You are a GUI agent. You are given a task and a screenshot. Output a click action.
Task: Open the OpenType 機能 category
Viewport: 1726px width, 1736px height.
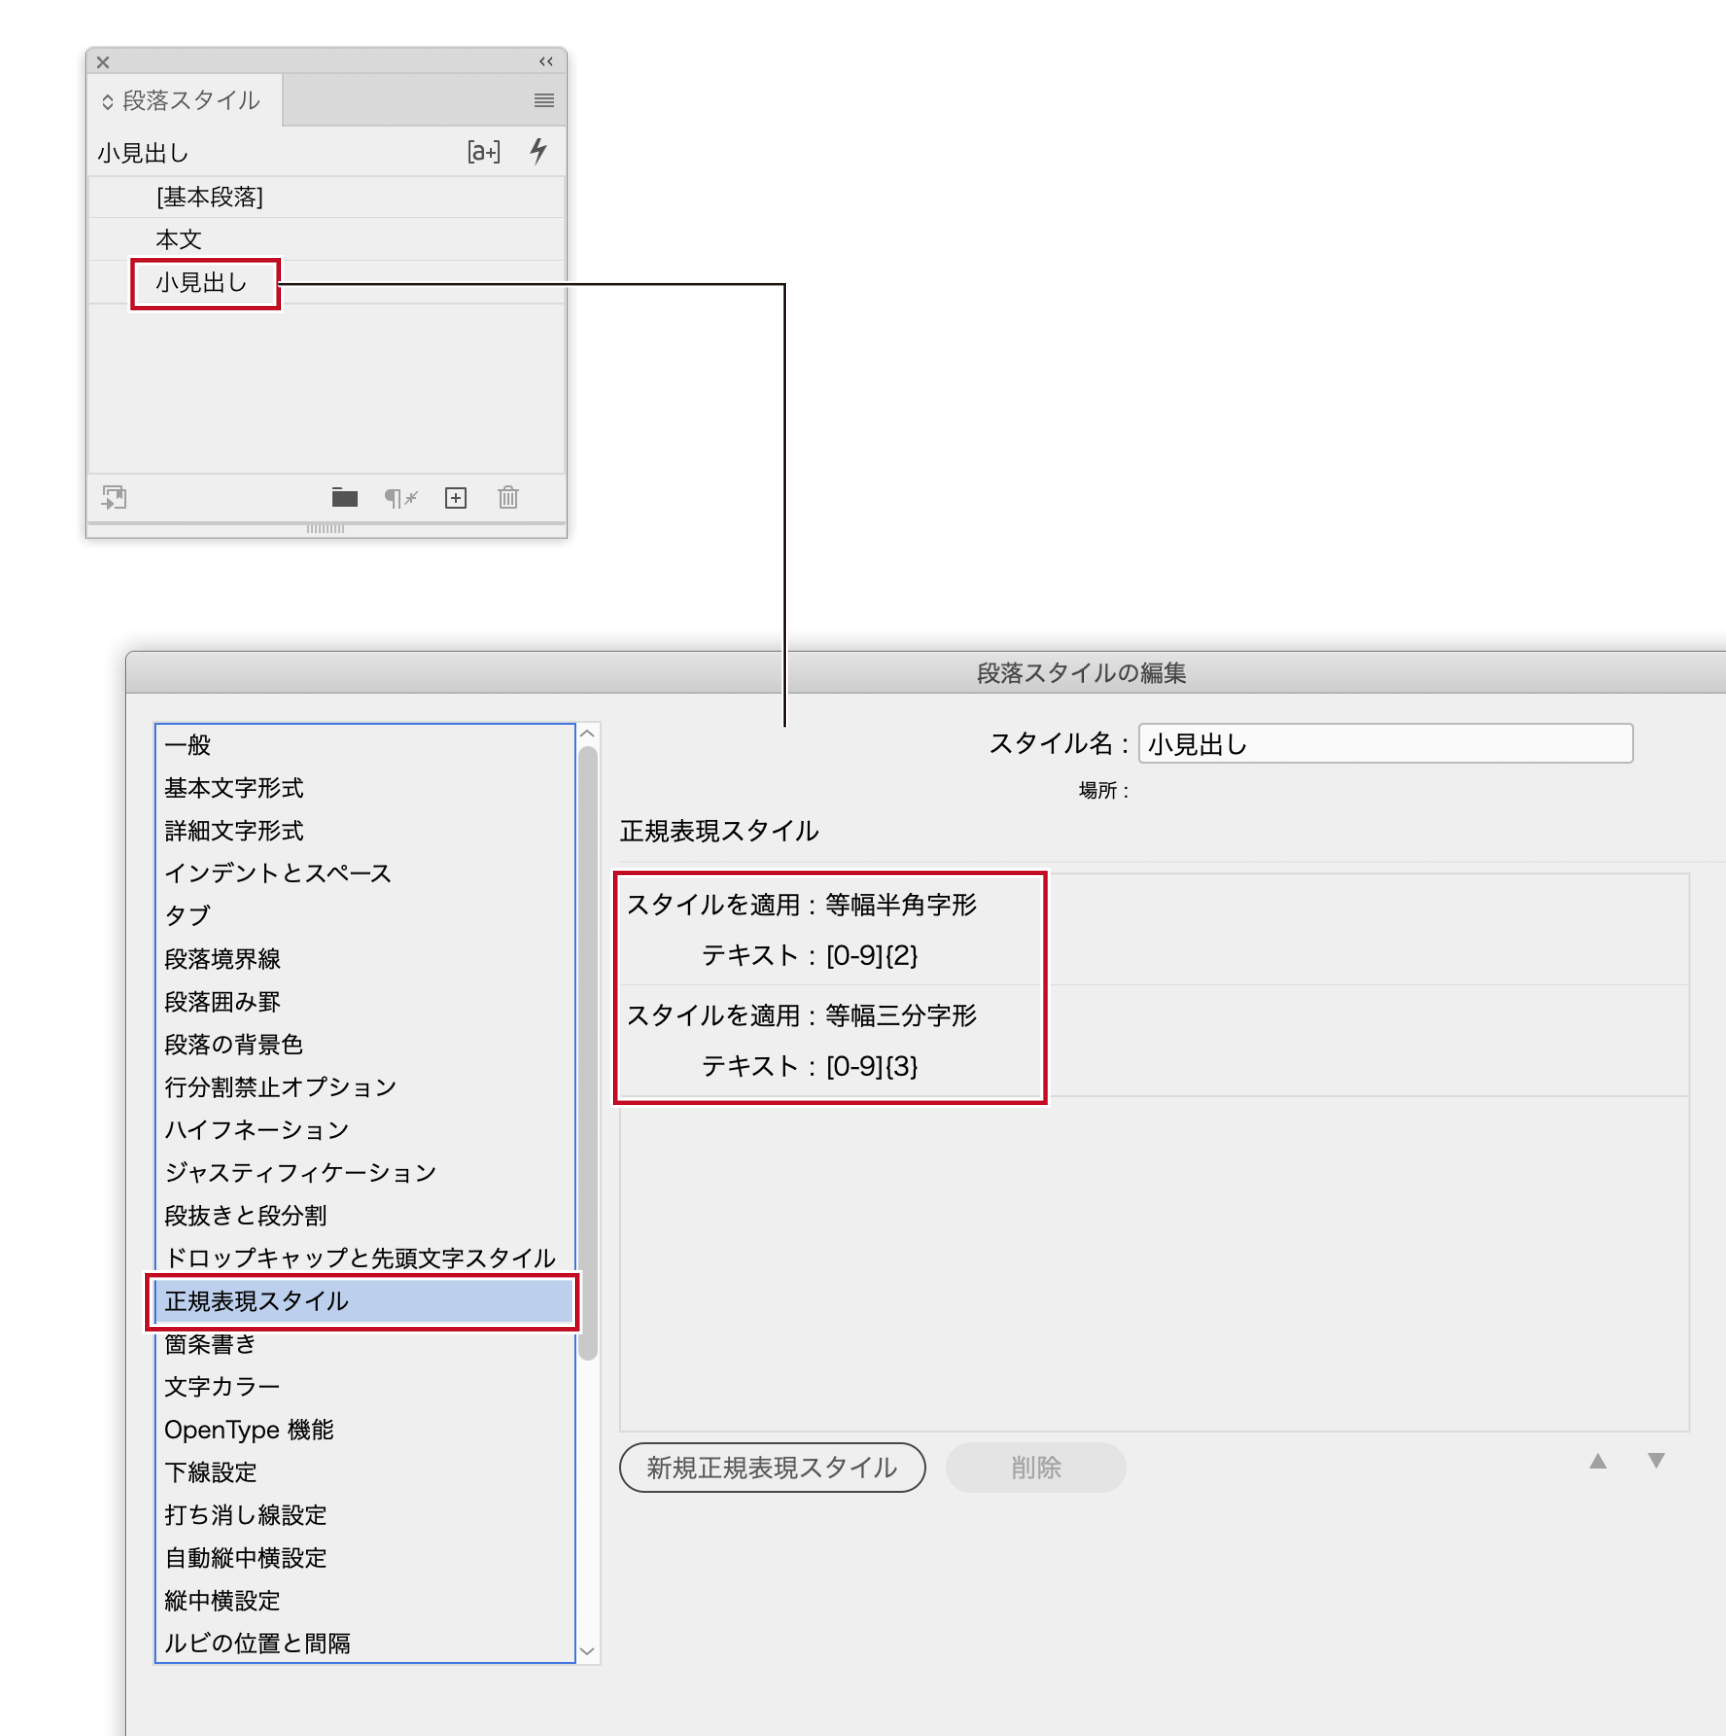(x=365, y=1430)
